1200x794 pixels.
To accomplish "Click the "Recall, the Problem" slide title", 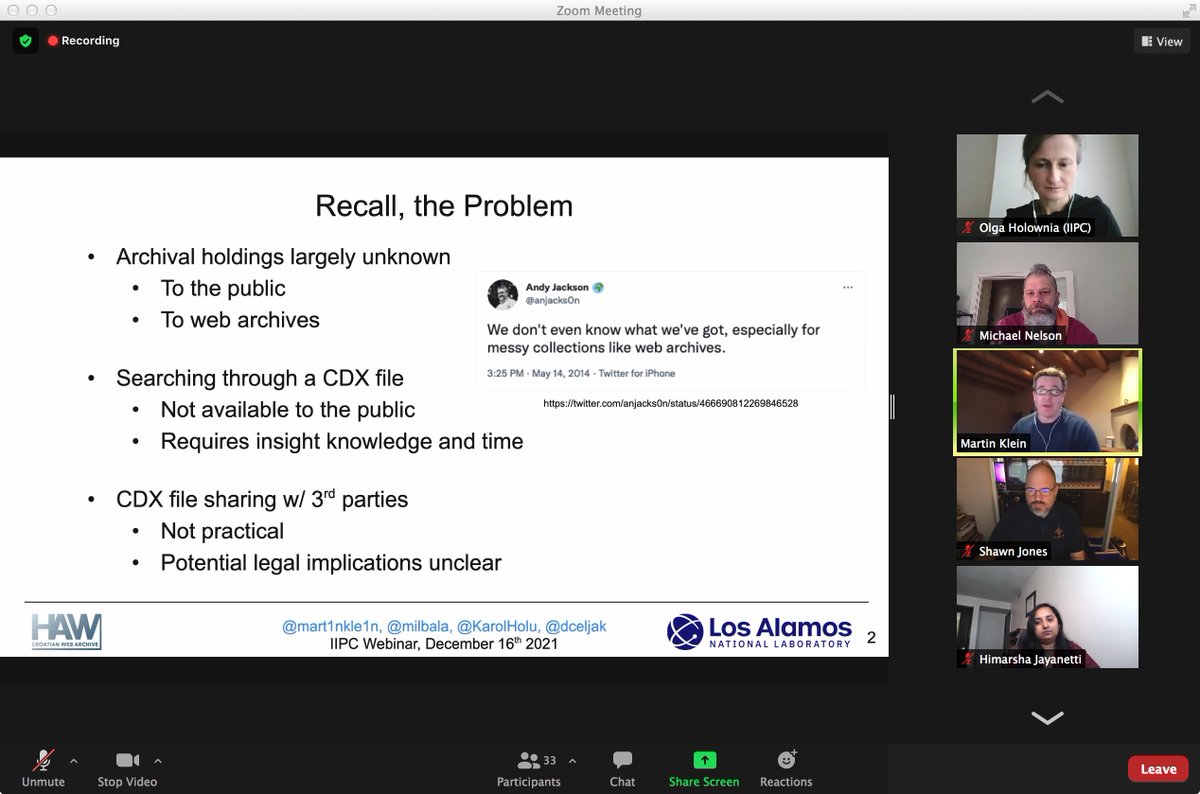I will point(444,206).
